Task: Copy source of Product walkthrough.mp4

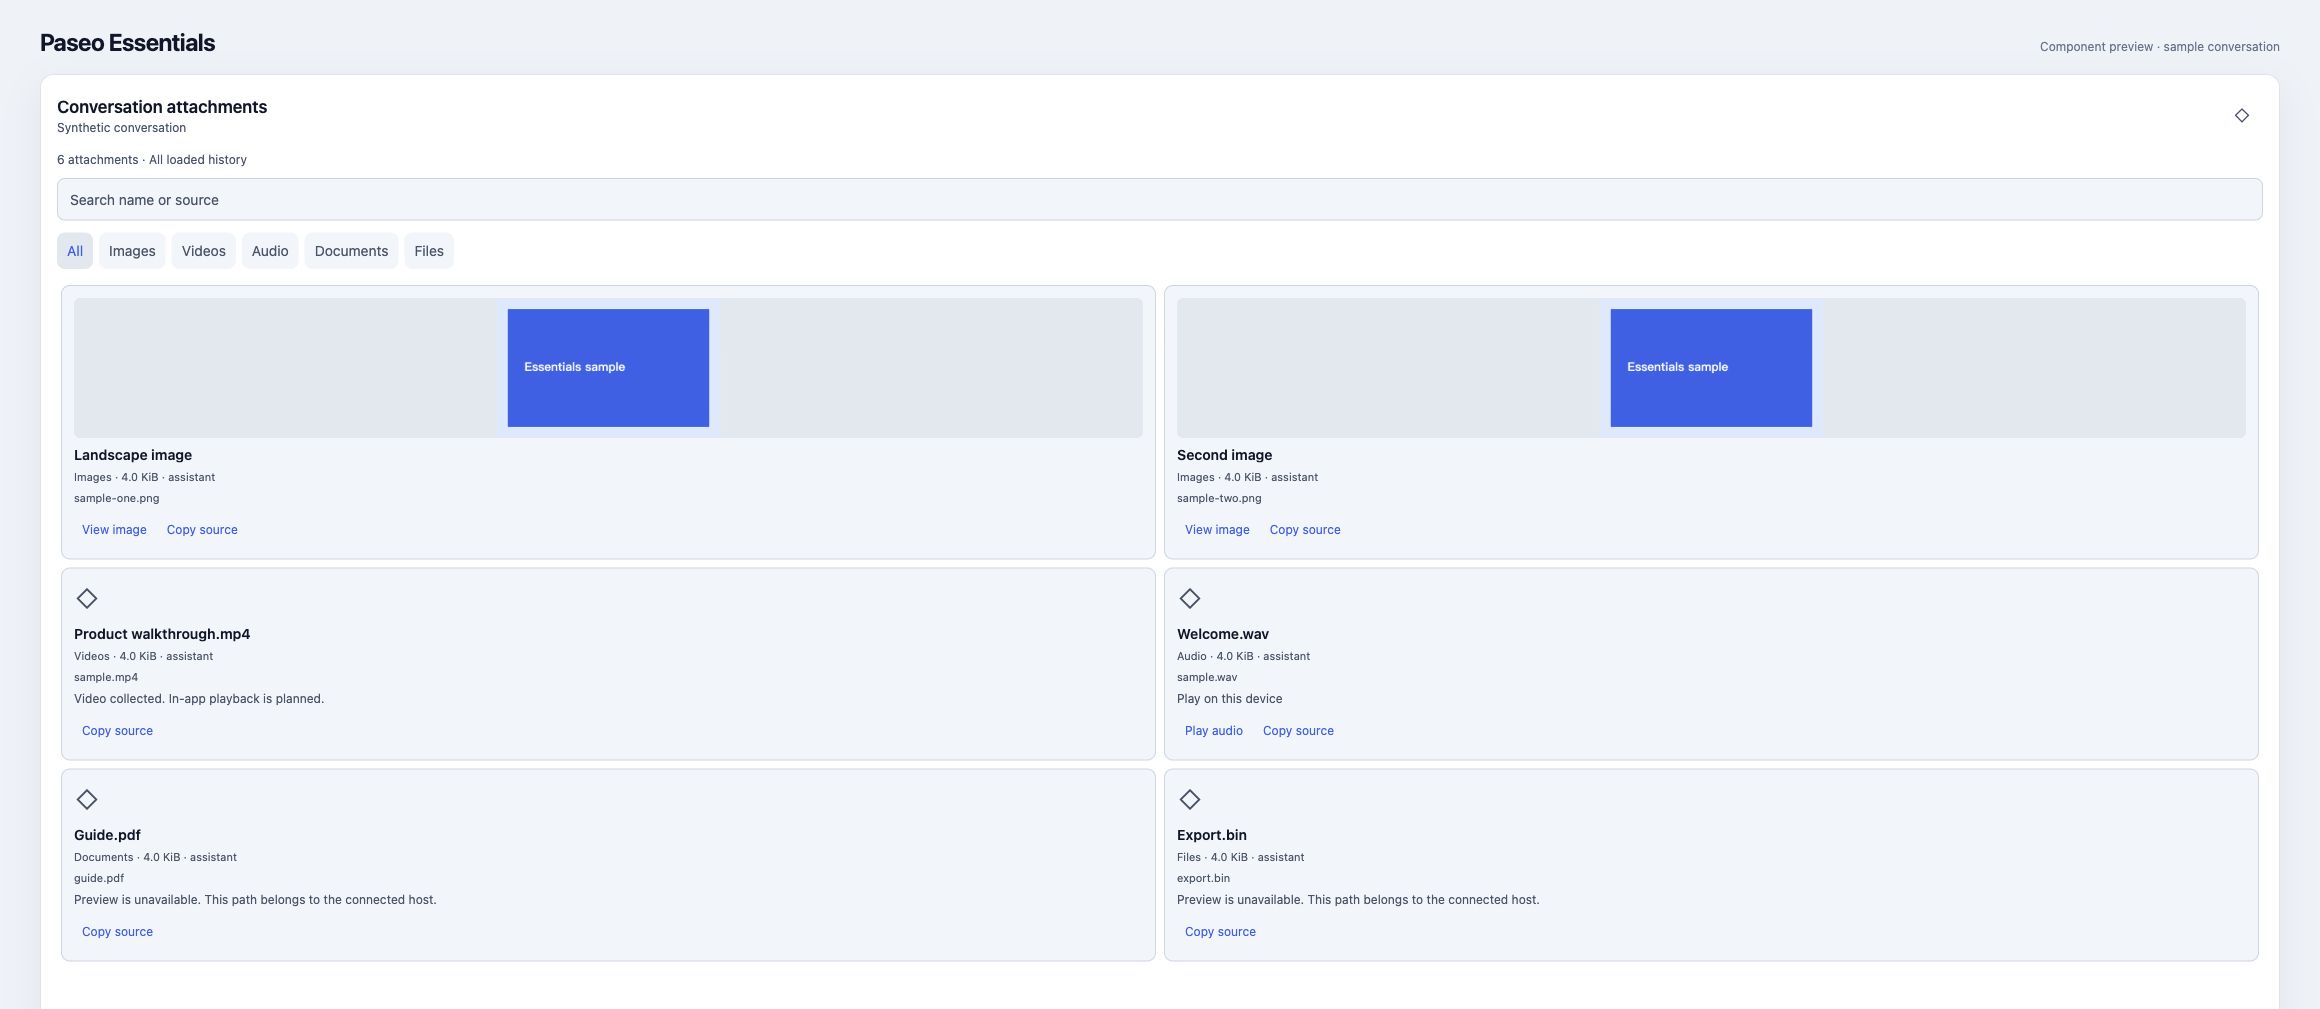Action: click(x=117, y=731)
